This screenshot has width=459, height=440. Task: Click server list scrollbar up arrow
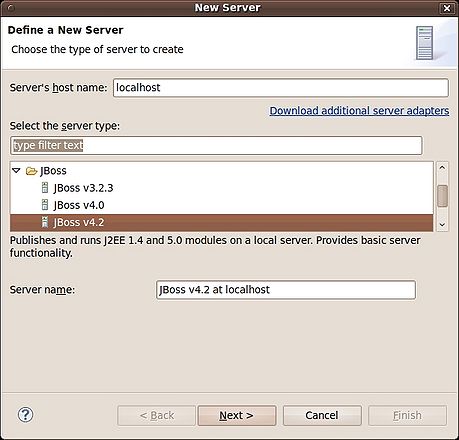point(442,168)
